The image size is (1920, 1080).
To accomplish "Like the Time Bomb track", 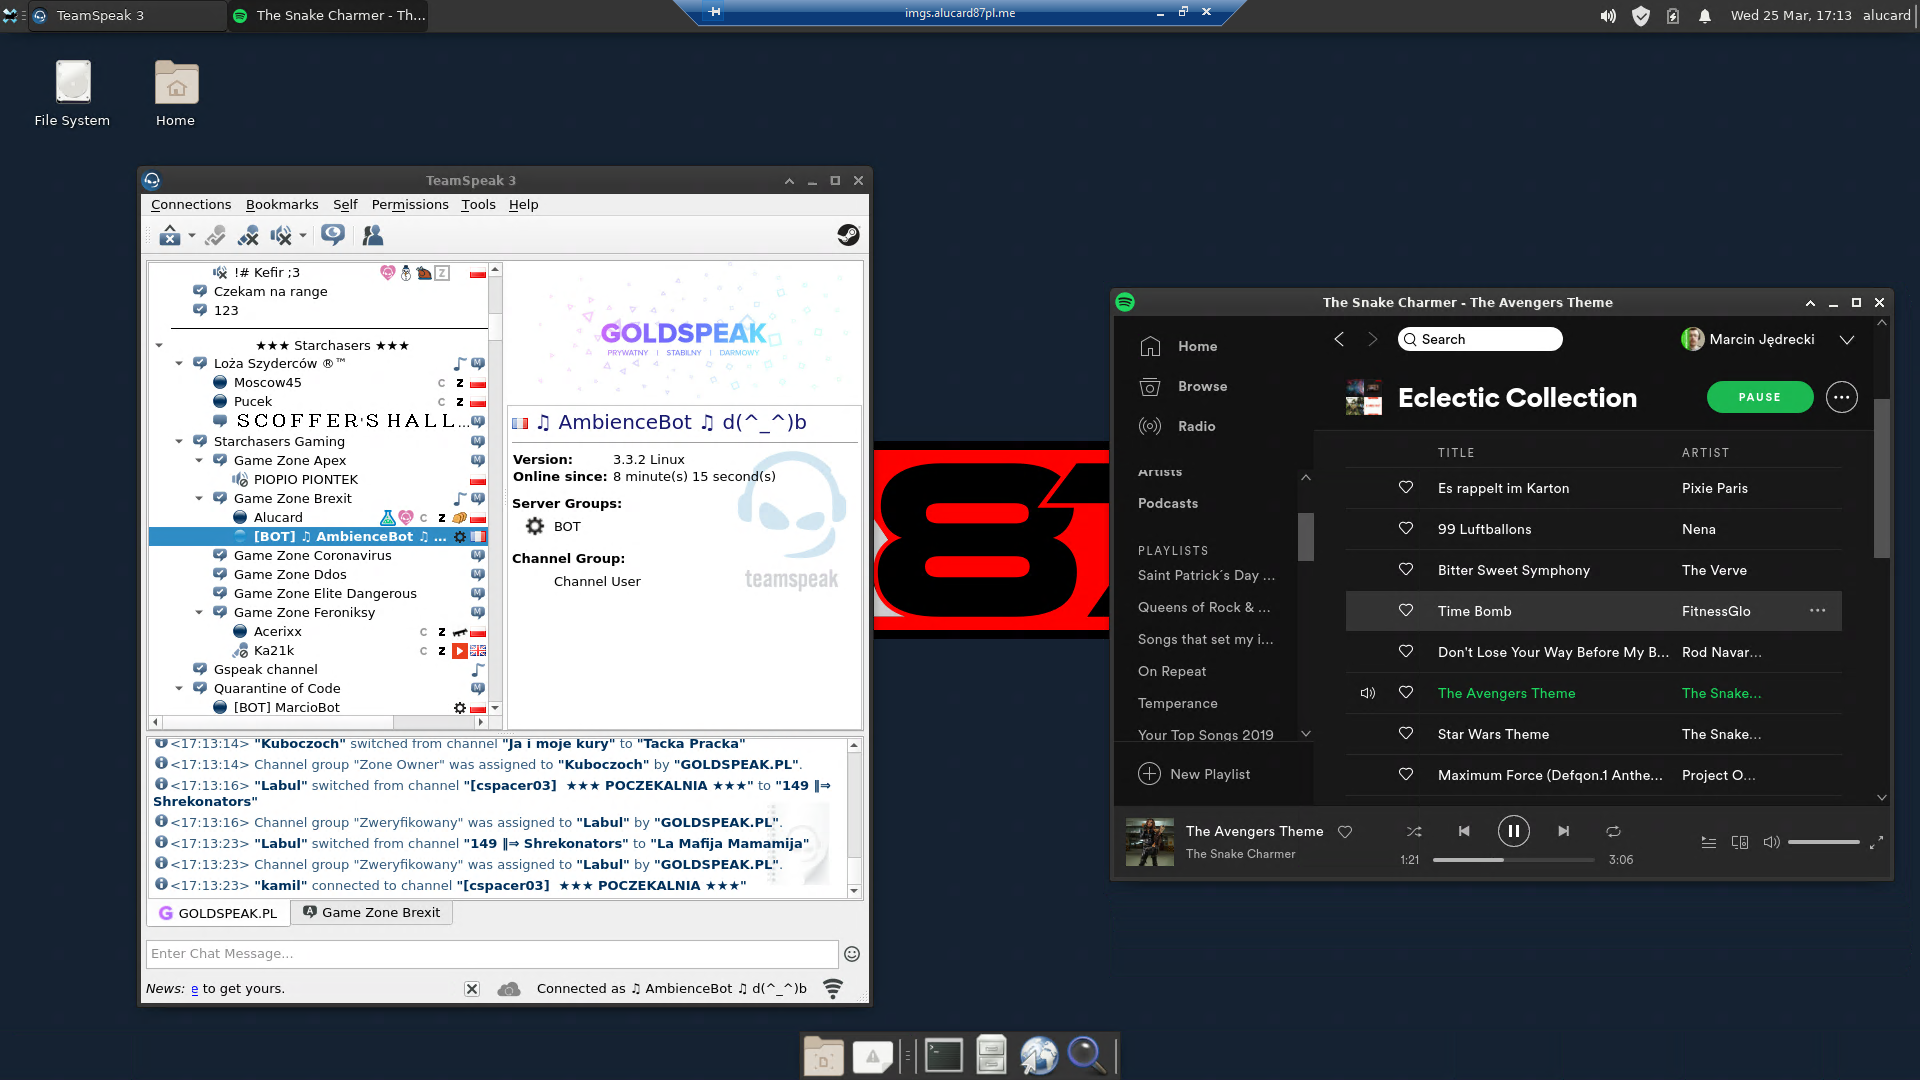I will [1405, 611].
